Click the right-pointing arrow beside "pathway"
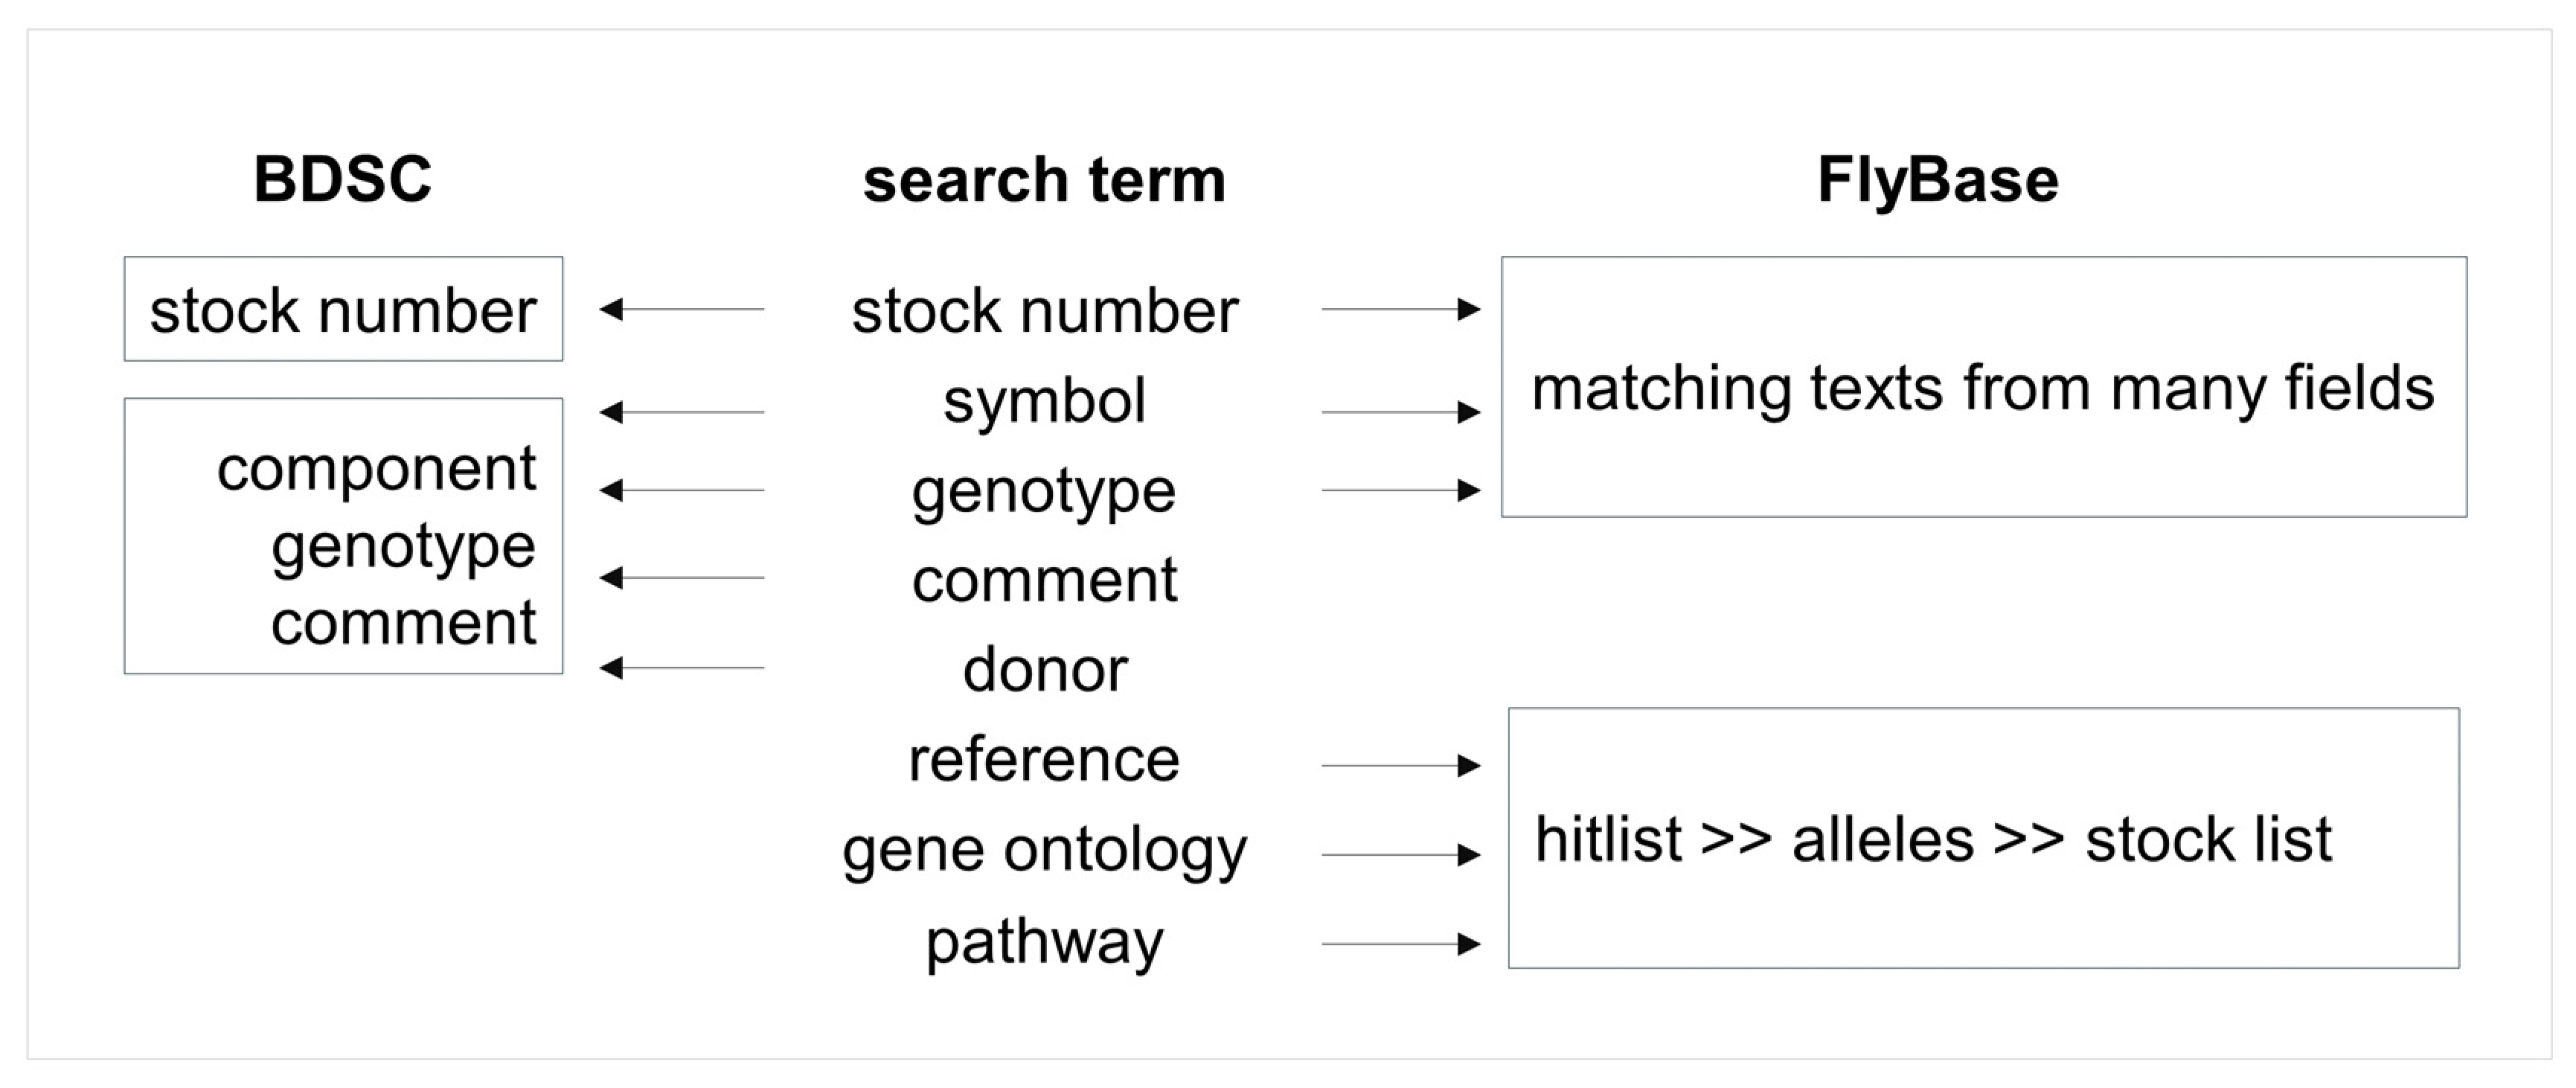 pos(1401,943)
